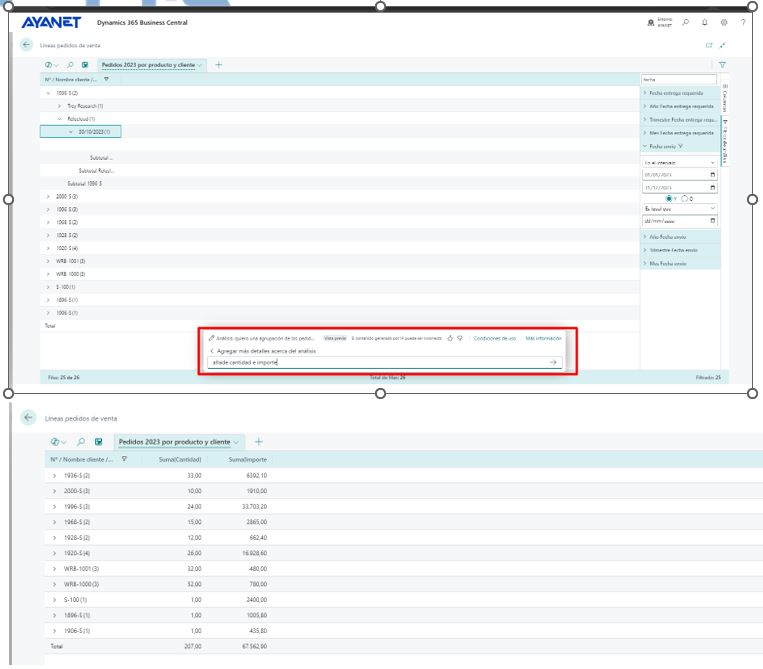763x669 pixels.
Task: Expand 'Año Fecha entrega requerida' field section
Action: tap(680, 105)
